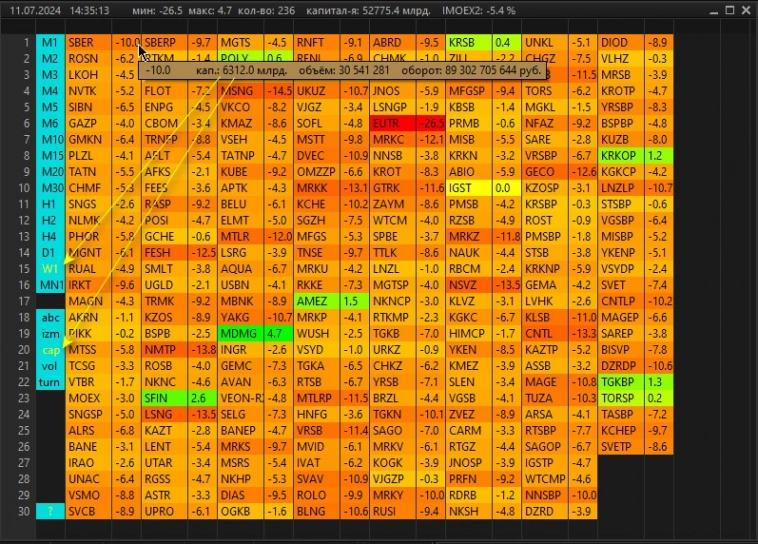The image size is (758, 544).
Task: Click the OGKB ticker cell
Action: tap(241, 511)
